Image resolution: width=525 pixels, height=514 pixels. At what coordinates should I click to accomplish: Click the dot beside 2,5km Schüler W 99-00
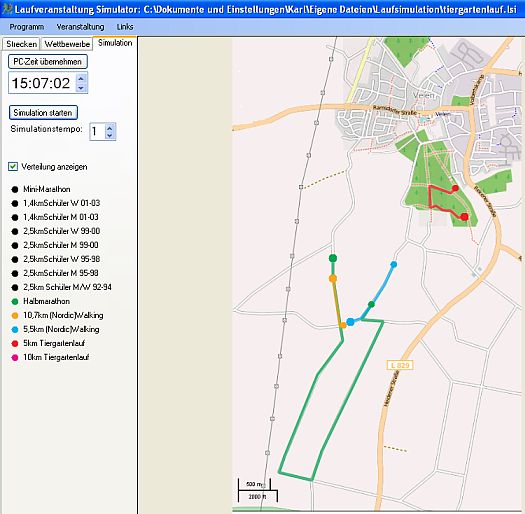click(x=15, y=231)
